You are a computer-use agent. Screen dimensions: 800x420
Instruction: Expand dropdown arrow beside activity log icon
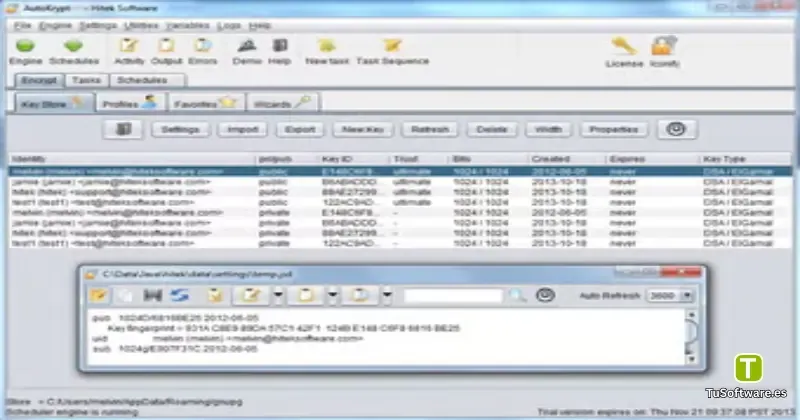coord(278,295)
